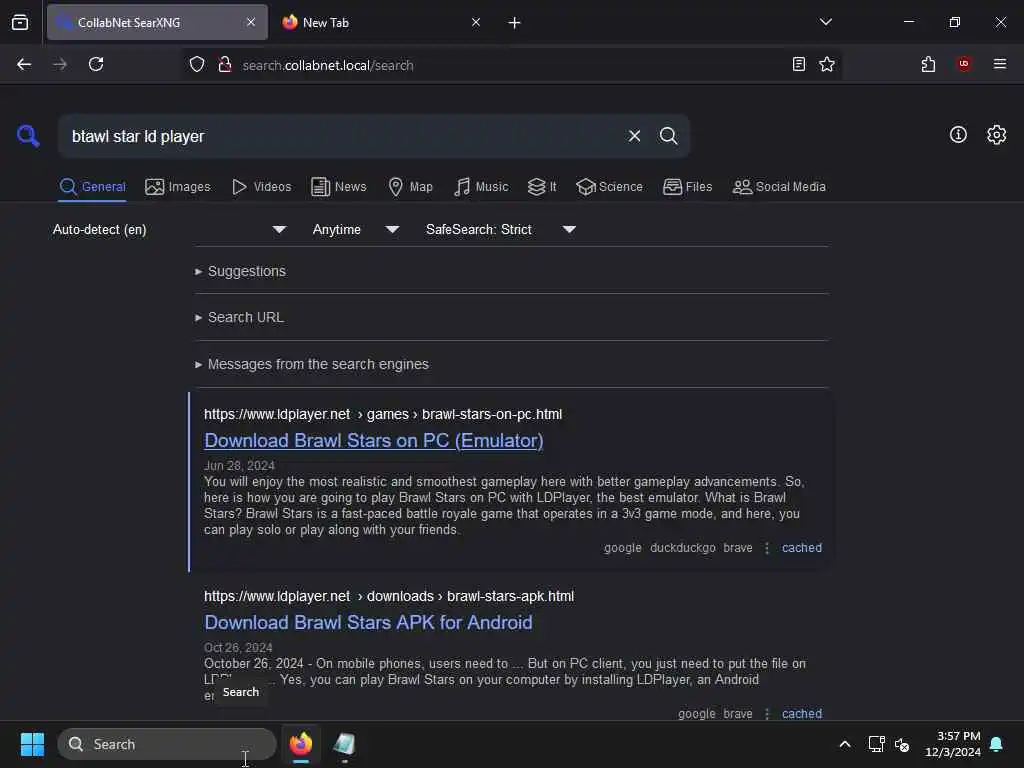Open a new tab with plus button
Screen dimensions: 1024x768
pyautogui.click(x=514, y=23)
